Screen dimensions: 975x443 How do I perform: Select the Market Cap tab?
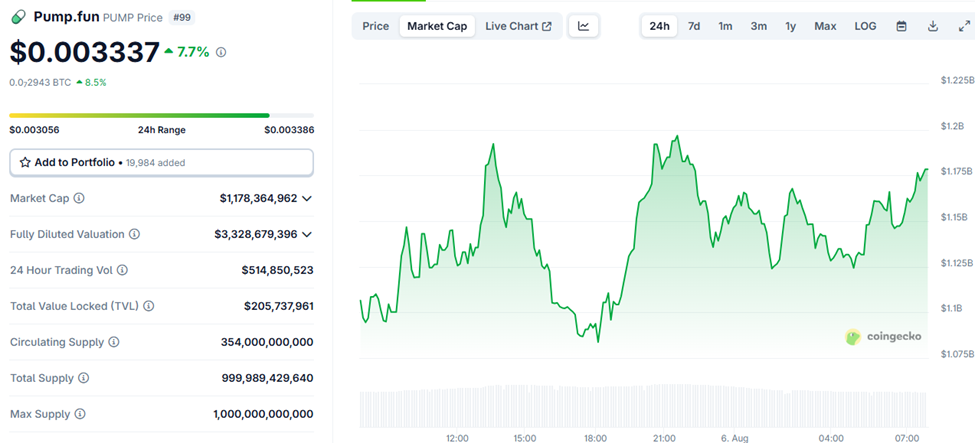pos(437,26)
